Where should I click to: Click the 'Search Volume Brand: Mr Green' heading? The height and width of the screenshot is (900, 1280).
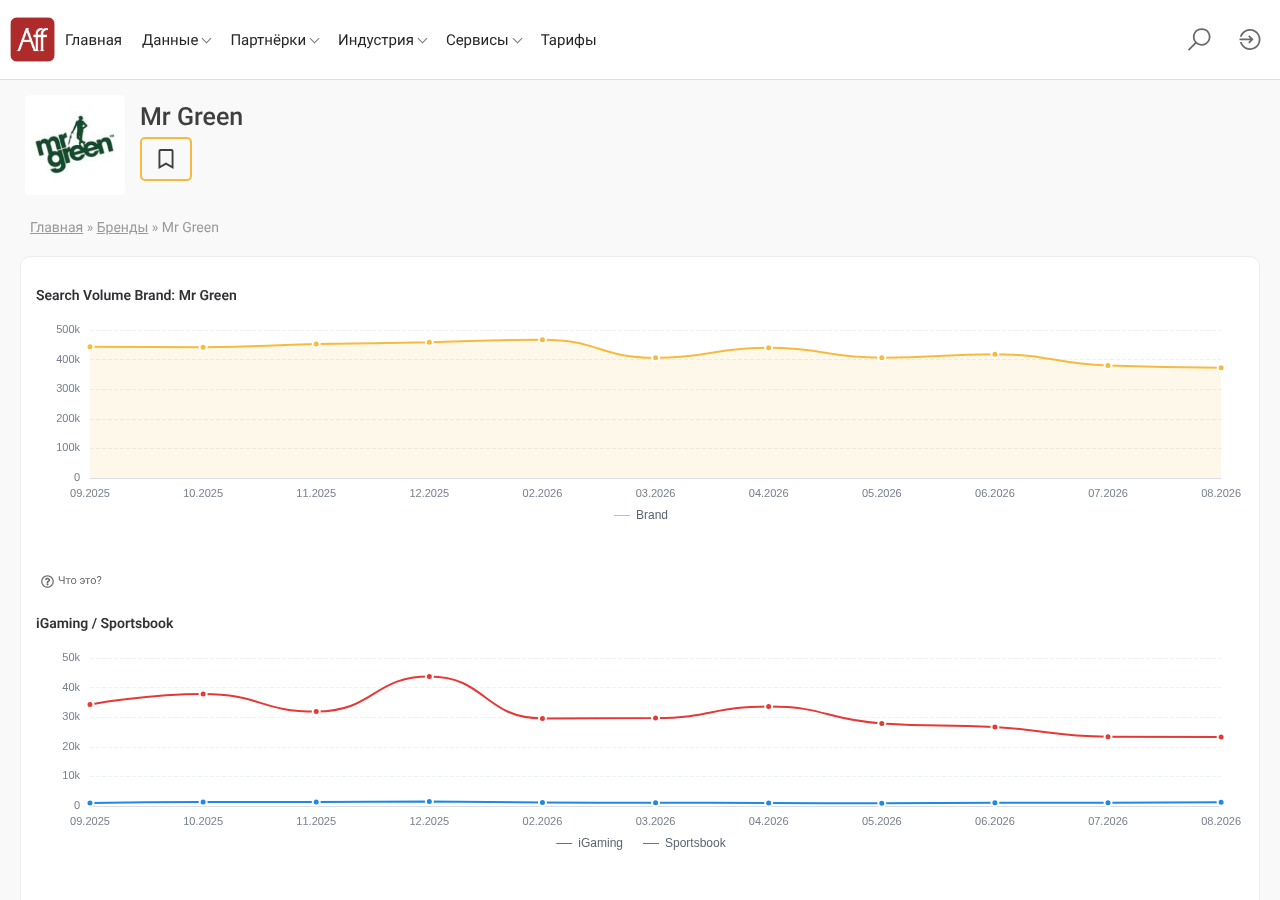pyautogui.click(x=136, y=295)
